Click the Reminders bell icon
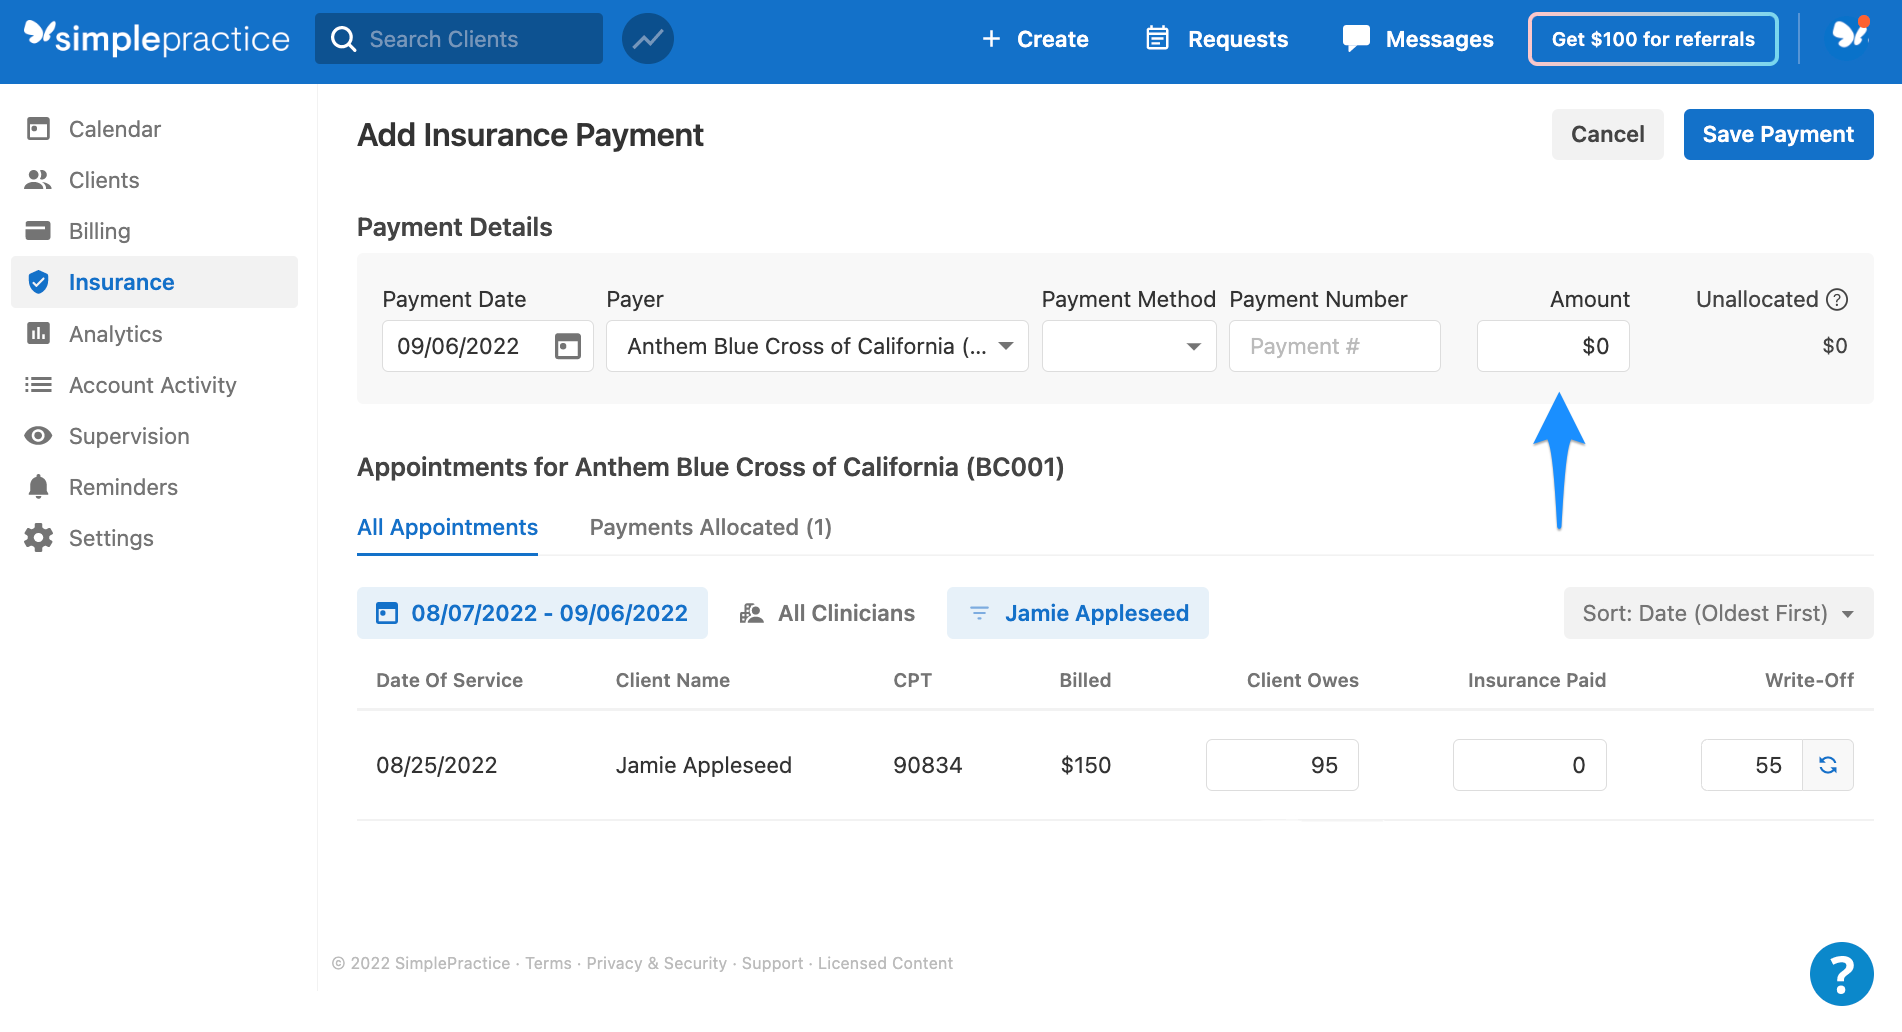1902x1032 pixels. [x=38, y=486]
